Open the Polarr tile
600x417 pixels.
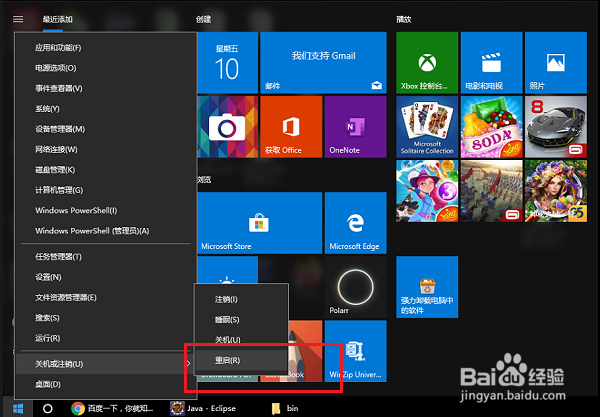click(355, 287)
